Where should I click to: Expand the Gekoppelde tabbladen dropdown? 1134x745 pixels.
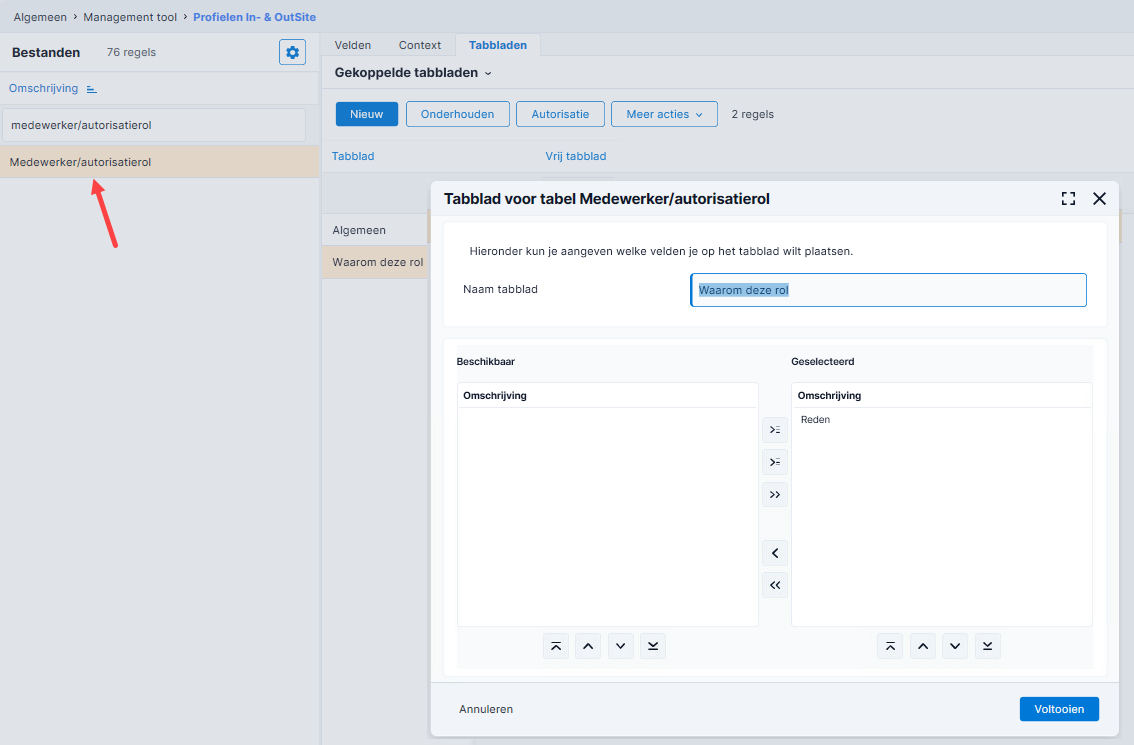click(x=413, y=73)
